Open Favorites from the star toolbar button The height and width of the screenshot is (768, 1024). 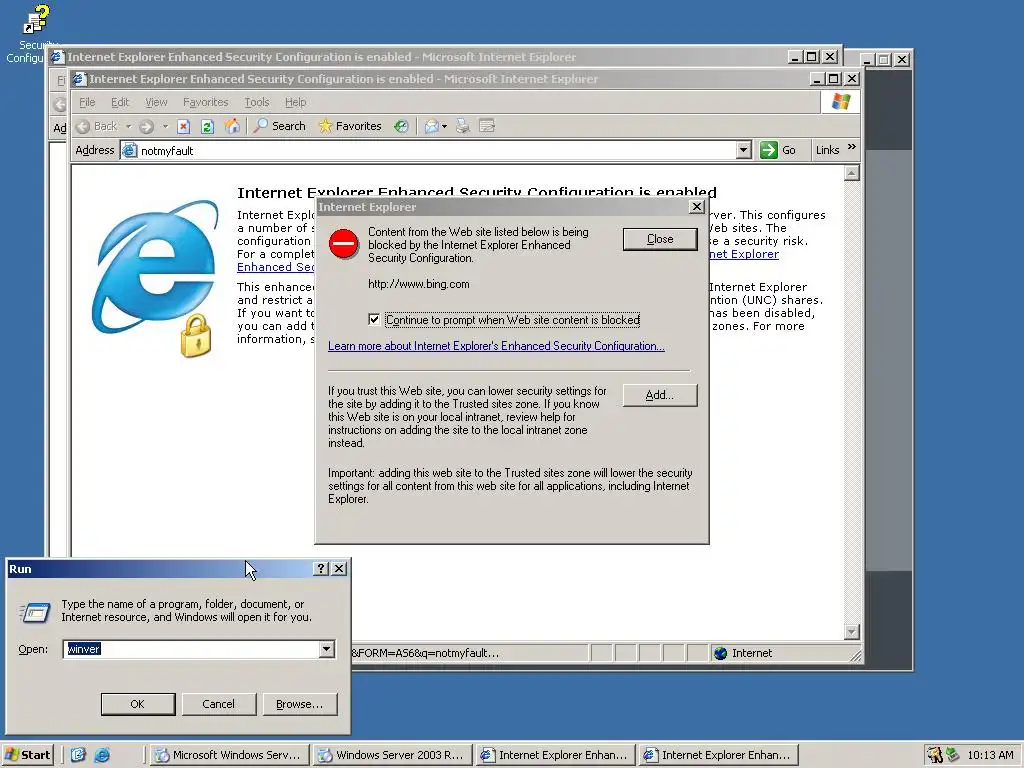349,126
